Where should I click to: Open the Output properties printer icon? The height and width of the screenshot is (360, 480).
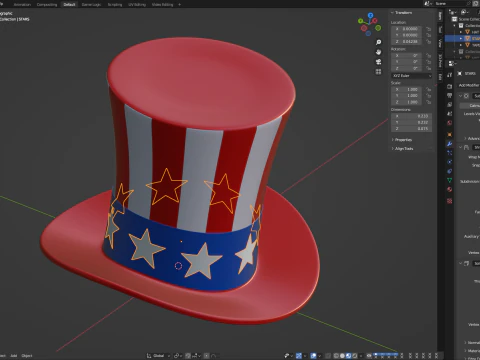tap(449, 96)
